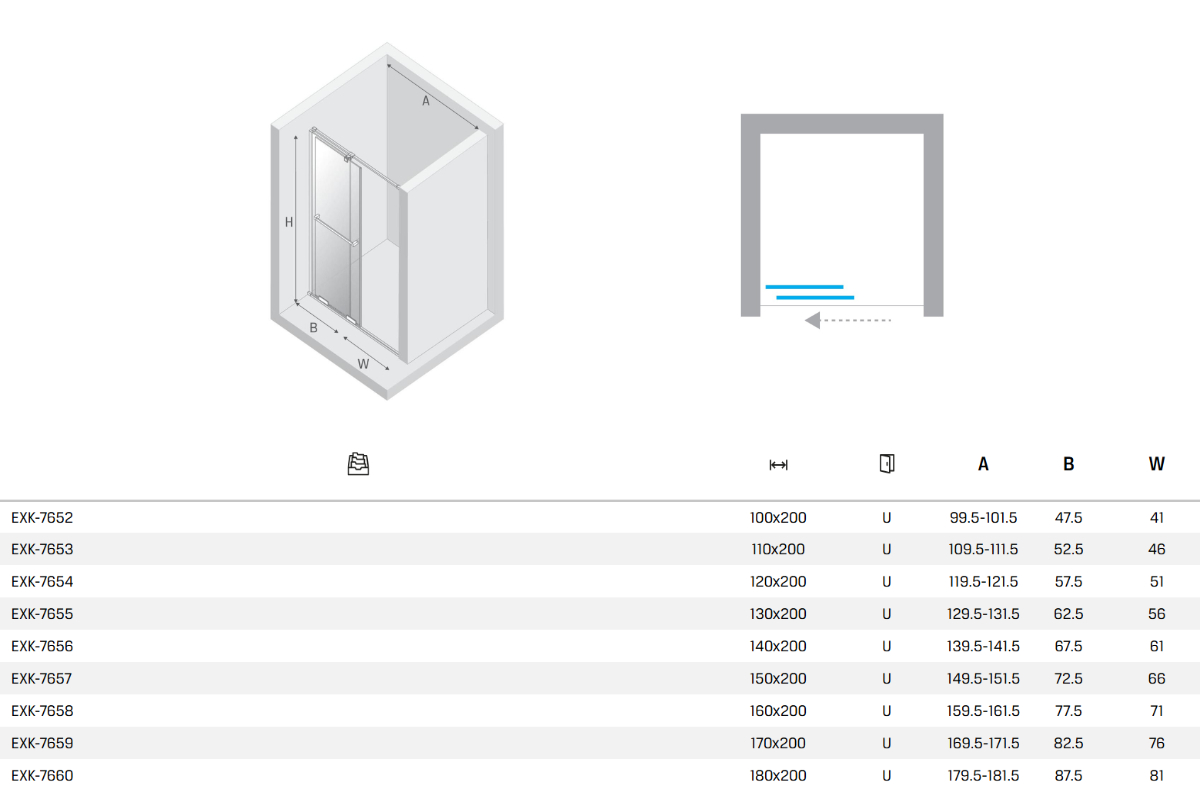Click size cell 120x200

pos(778,581)
